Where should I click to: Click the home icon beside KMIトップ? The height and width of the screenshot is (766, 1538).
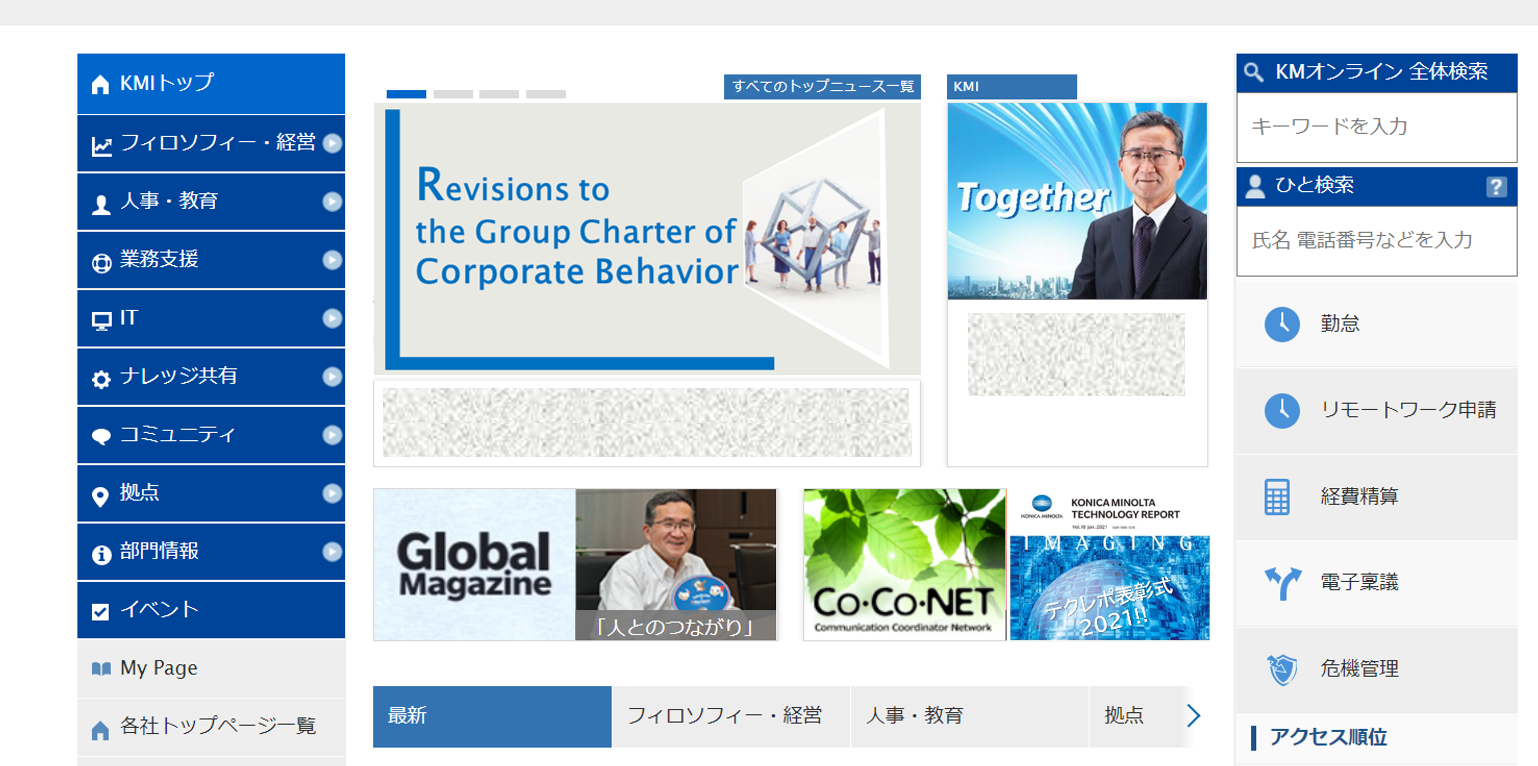(x=100, y=85)
